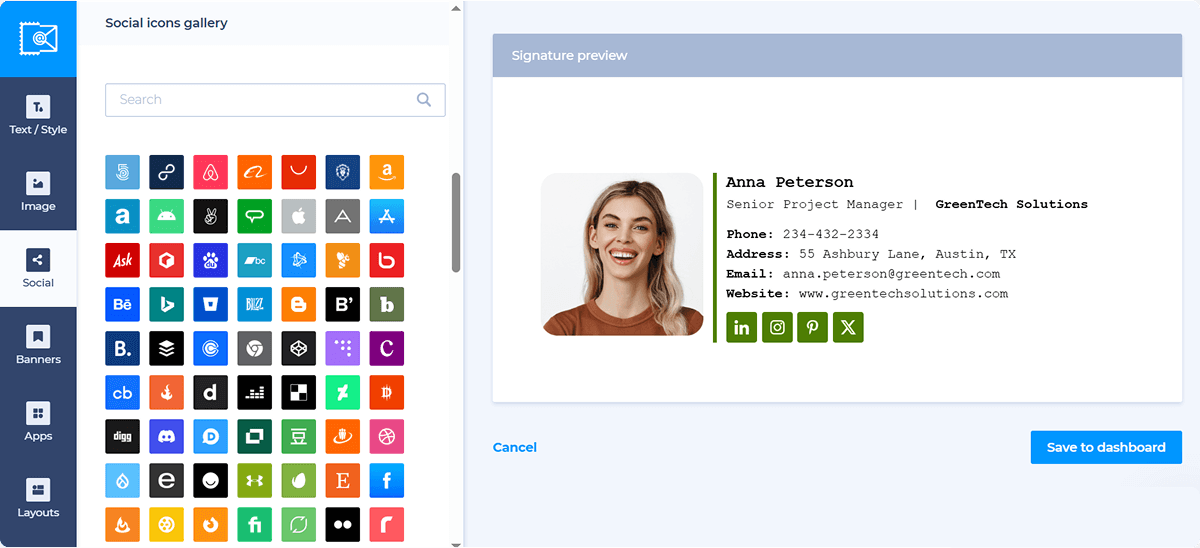1200x548 pixels.
Task: Select the Drupal droplet icon
Action: [122, 480]
